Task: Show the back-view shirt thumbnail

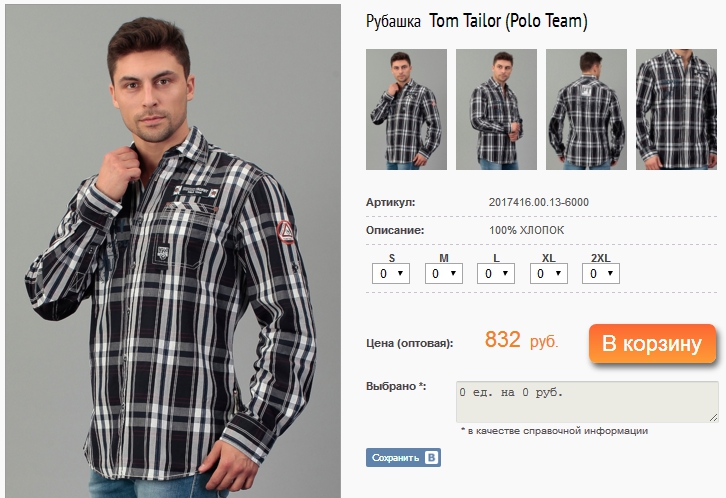Action: [586, 110]
